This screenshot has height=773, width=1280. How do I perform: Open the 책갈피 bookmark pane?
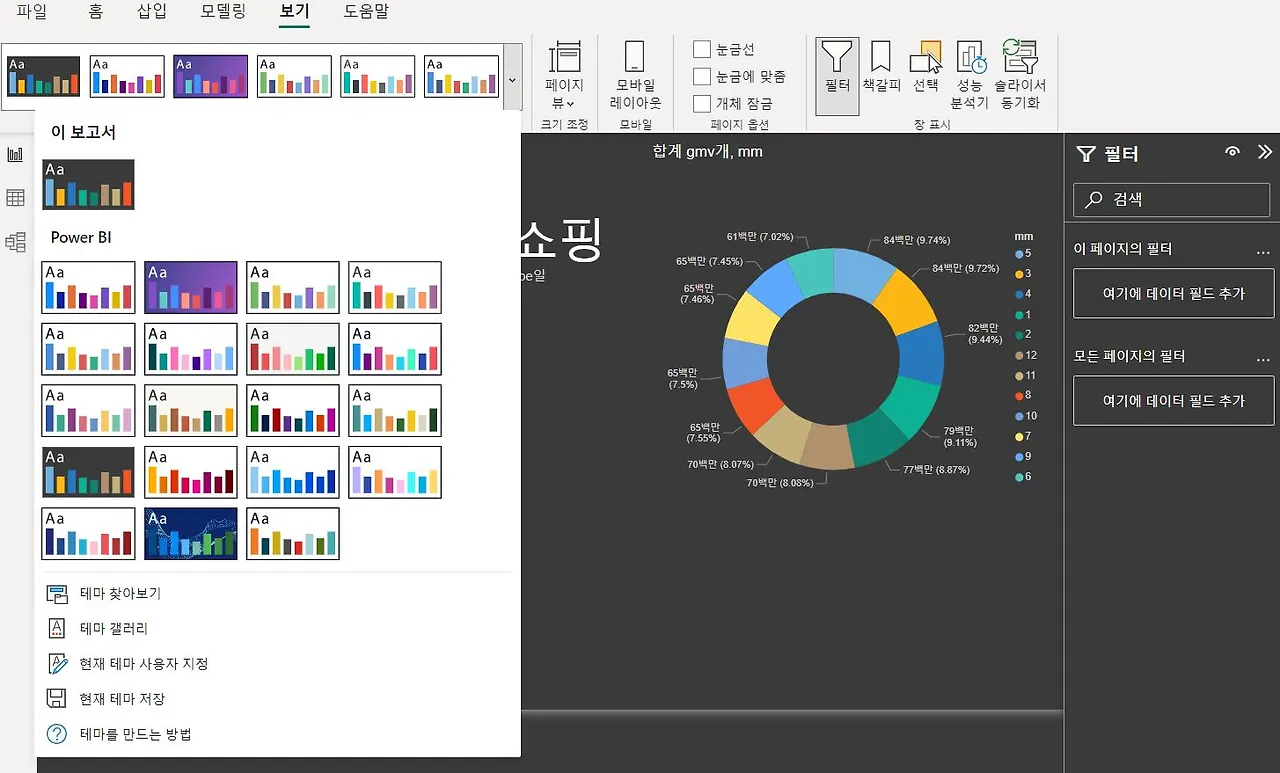click(x=881, y=68)
